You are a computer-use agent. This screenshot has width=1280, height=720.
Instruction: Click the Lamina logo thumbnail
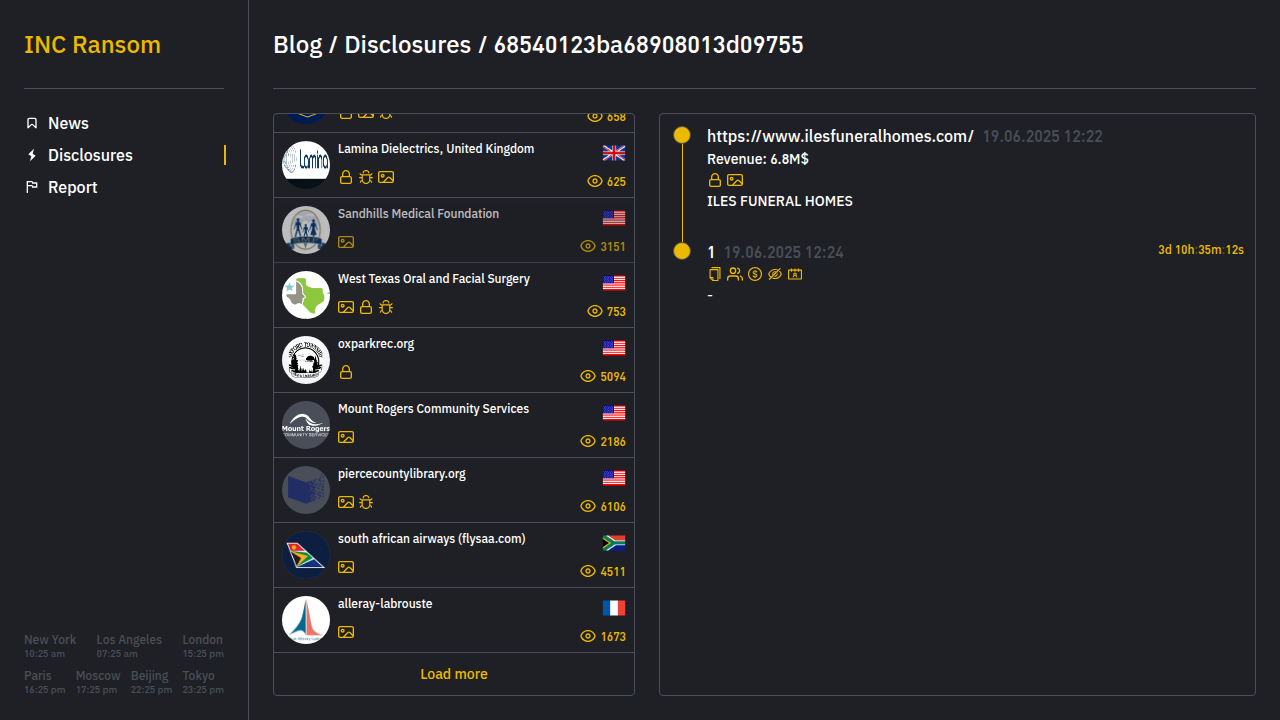pyautogui.click(x=306, y=165)
